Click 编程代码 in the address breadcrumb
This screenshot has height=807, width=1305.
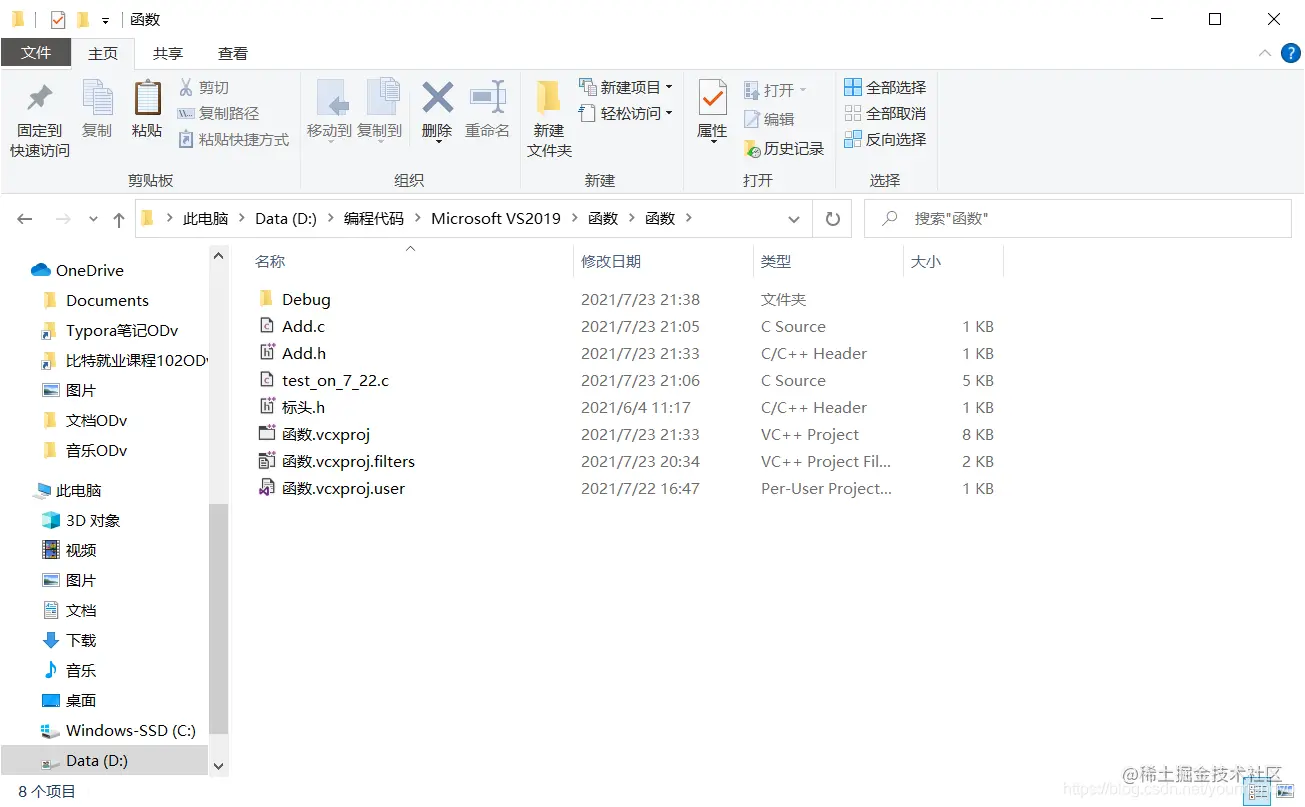tap(374, 218)
